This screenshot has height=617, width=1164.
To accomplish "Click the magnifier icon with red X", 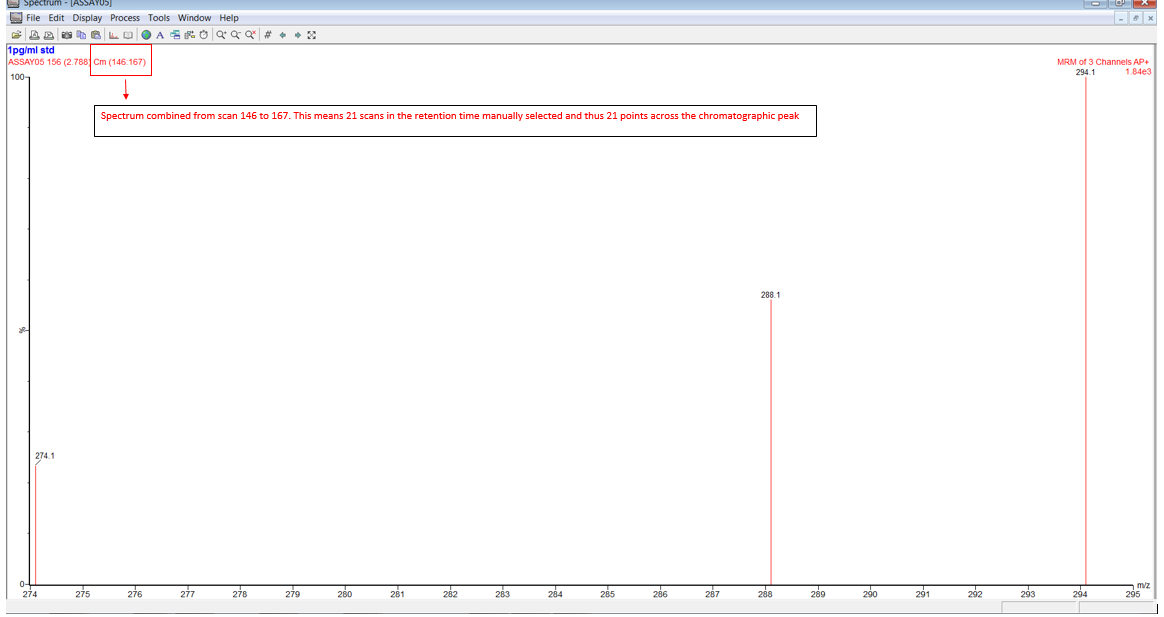I will coord(251,35).
